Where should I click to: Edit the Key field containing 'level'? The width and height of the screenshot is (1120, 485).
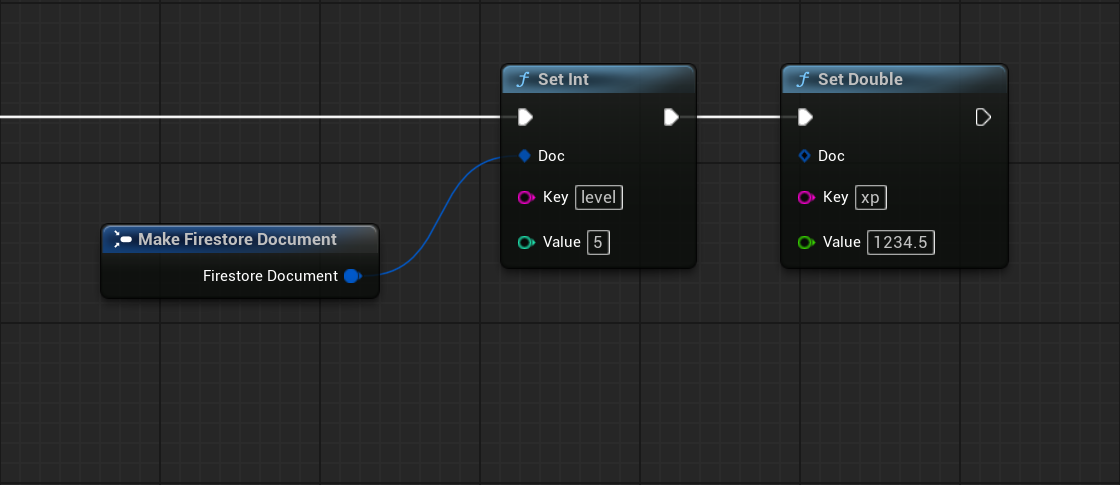point(599,198)
